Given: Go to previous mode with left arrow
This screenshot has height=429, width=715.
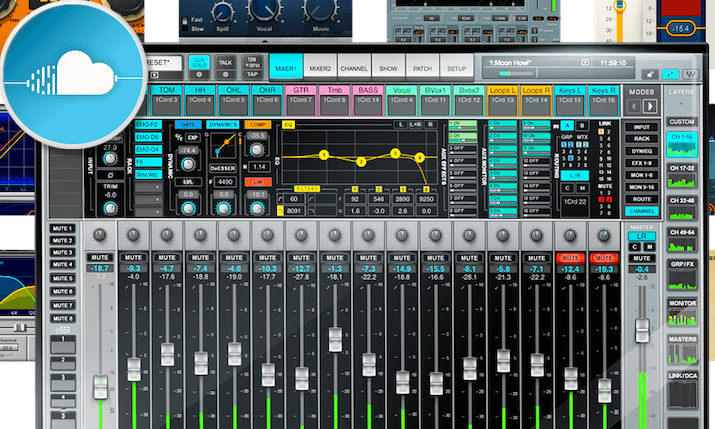Looking at the screenshot, I should click(633, 106).
